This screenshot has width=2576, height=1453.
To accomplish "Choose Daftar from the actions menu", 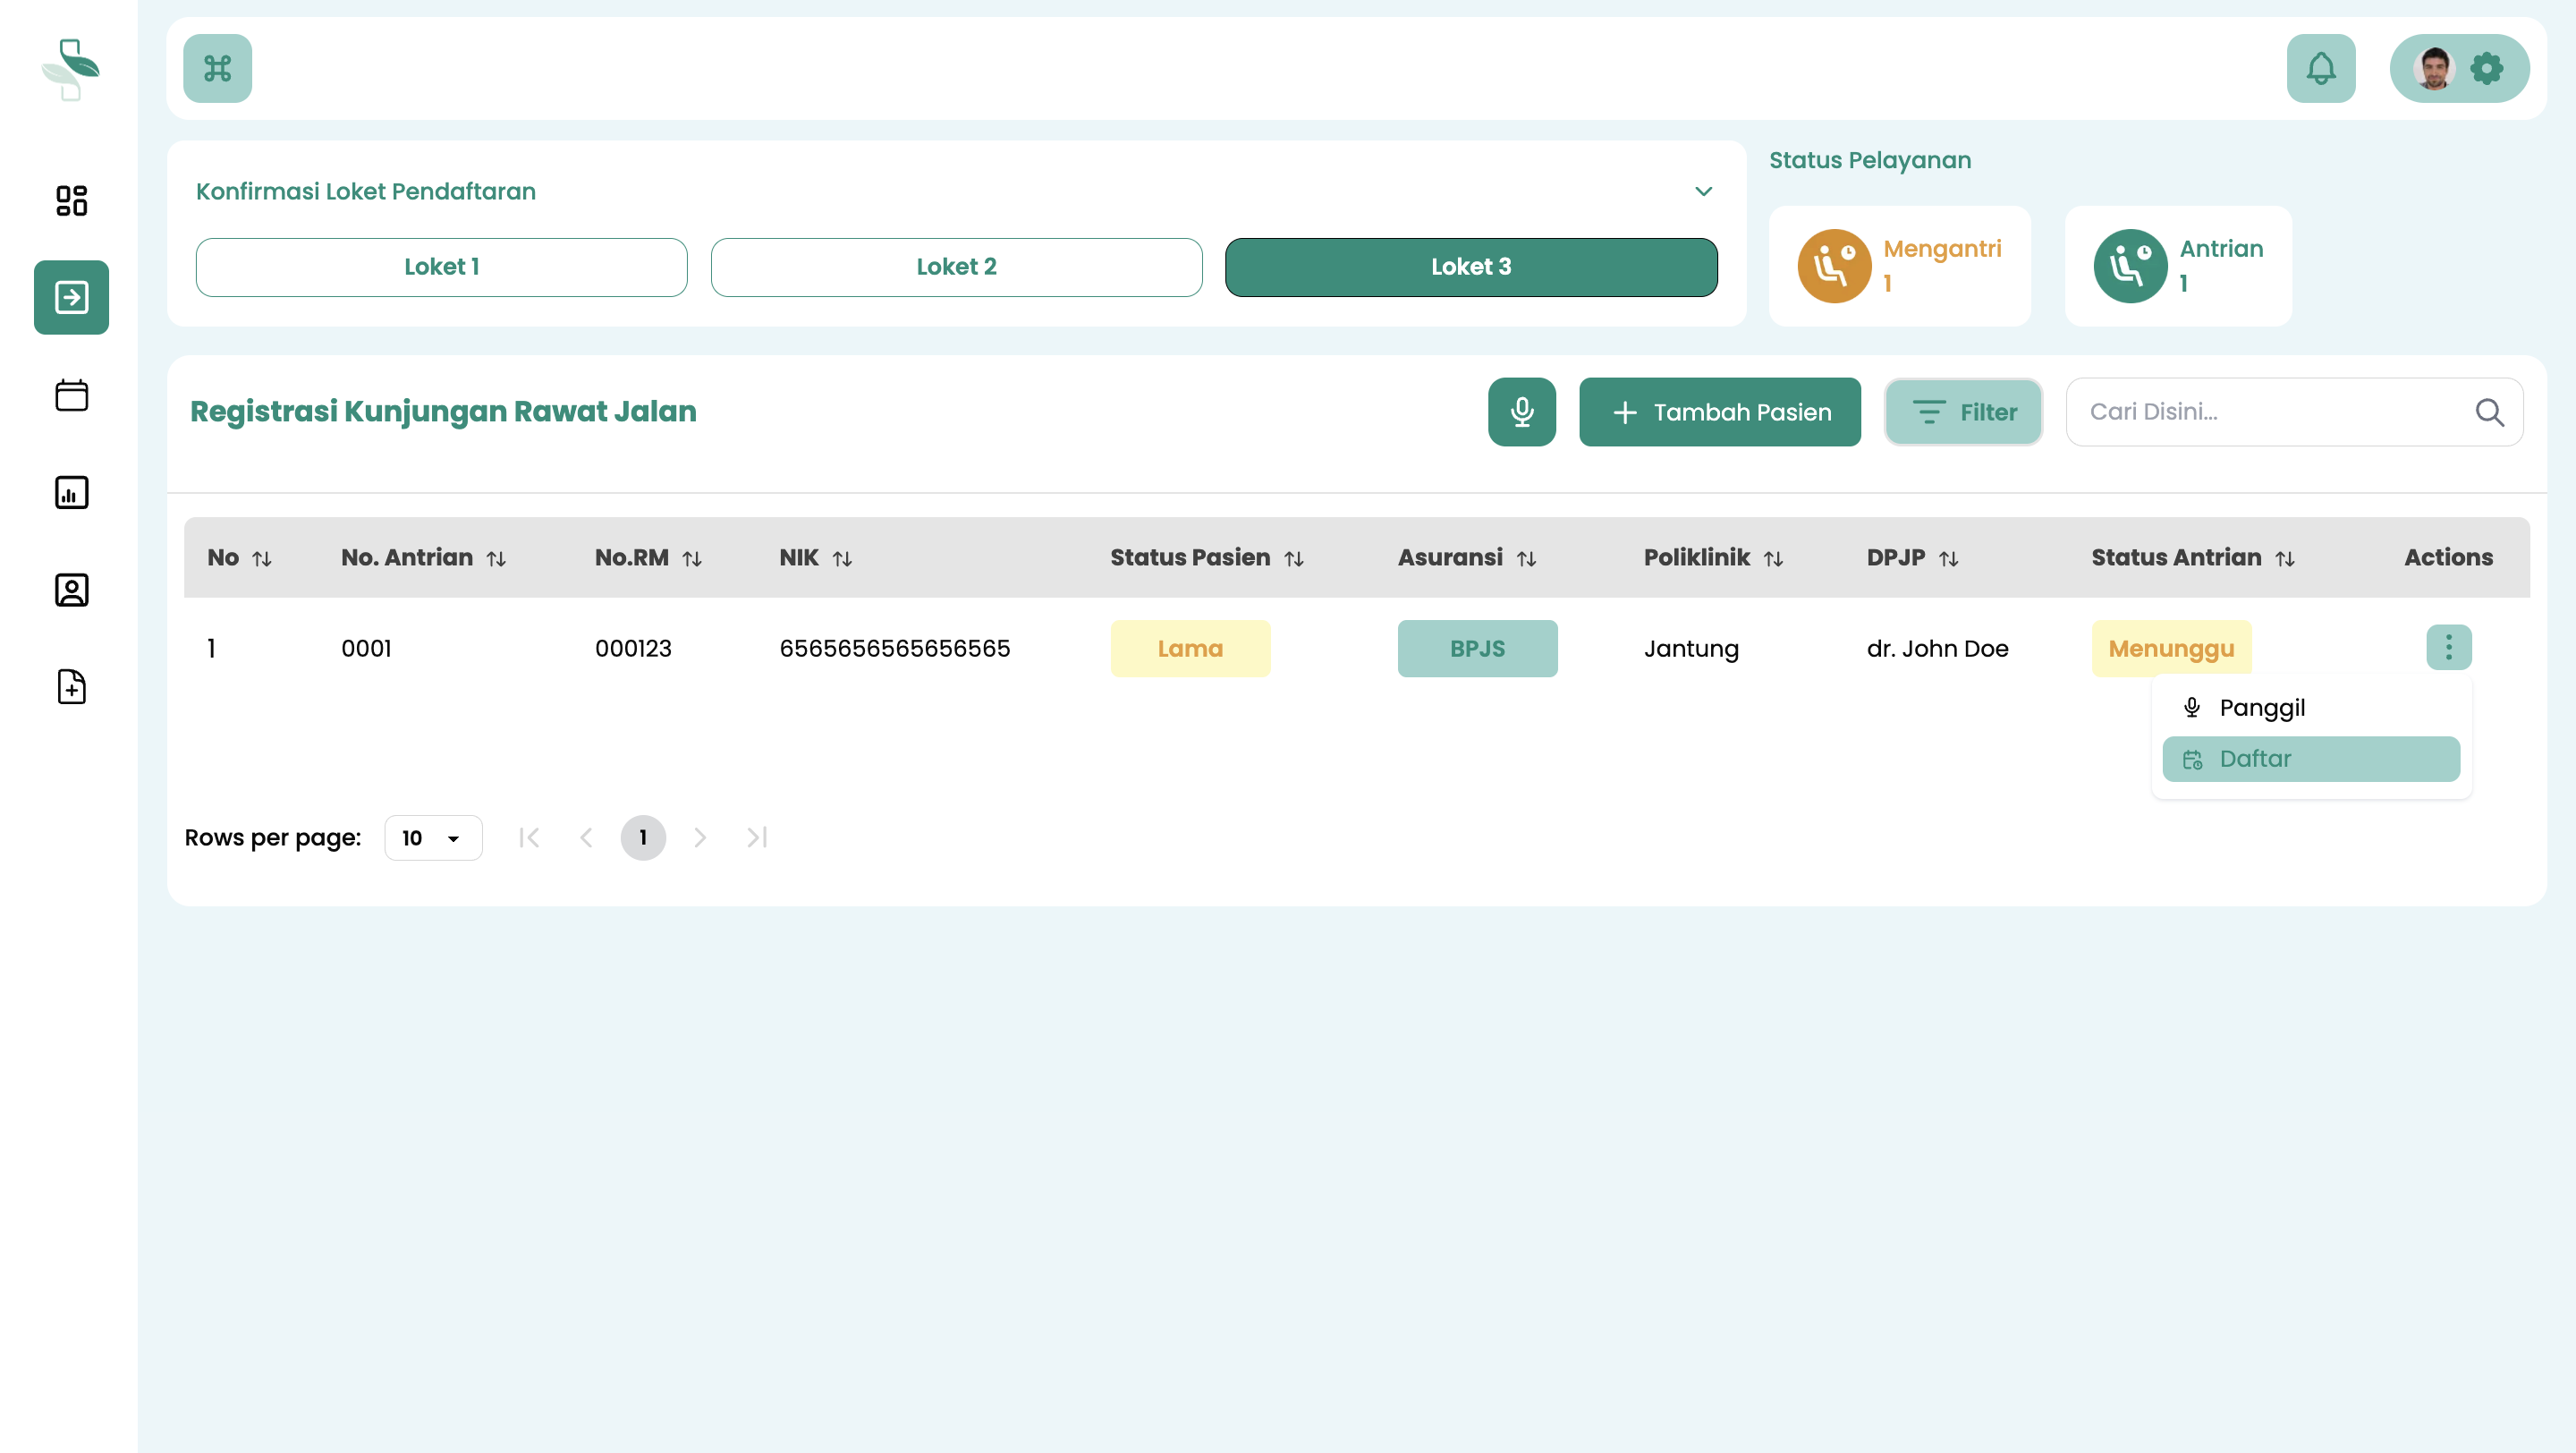I will pyautogui.click(x=2310, y=759).
